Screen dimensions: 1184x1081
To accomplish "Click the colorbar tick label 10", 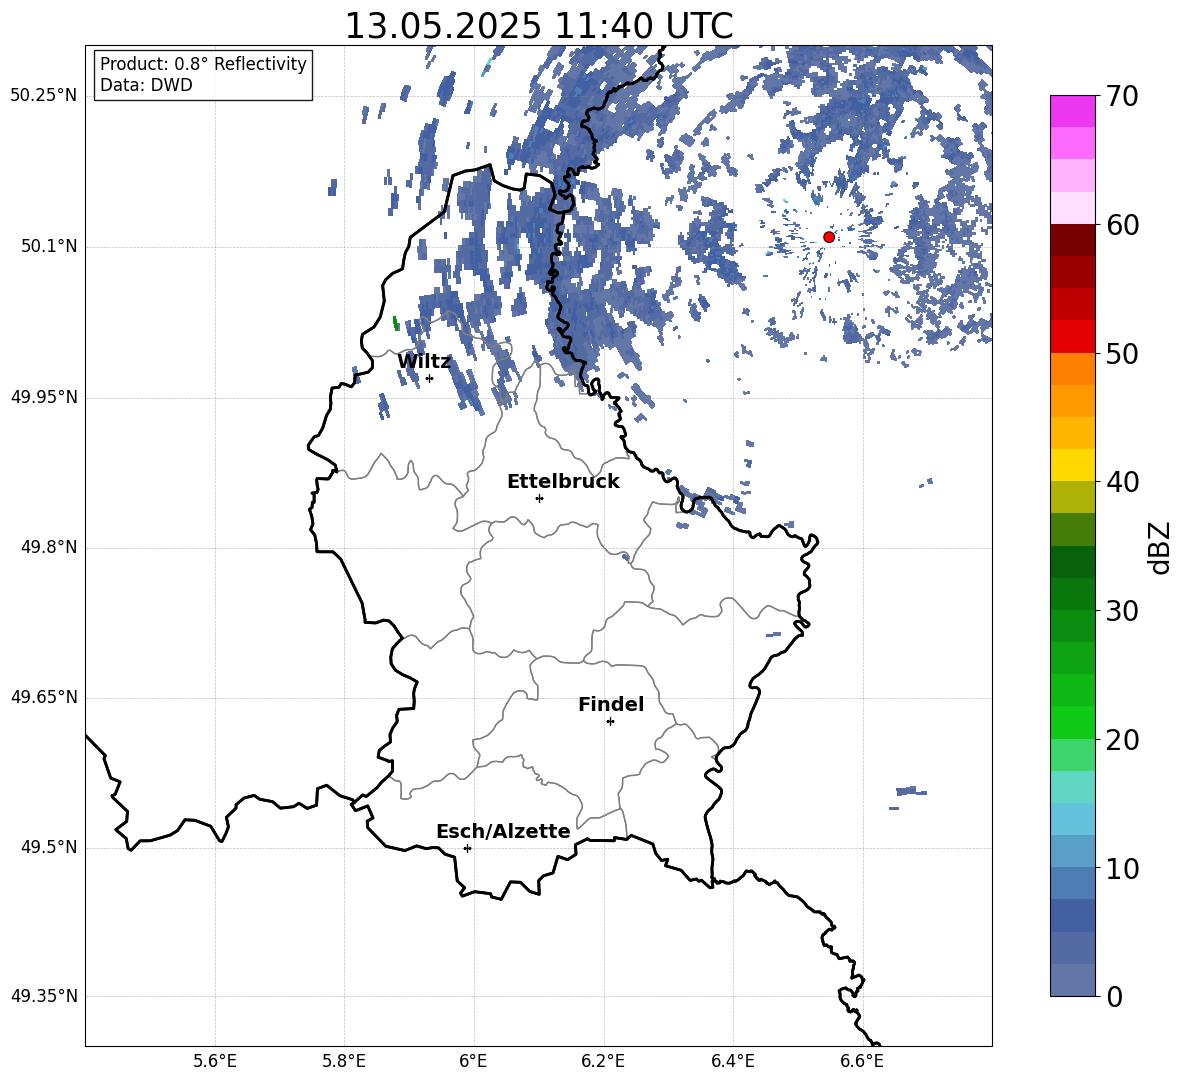I will tap(1122, 868).
